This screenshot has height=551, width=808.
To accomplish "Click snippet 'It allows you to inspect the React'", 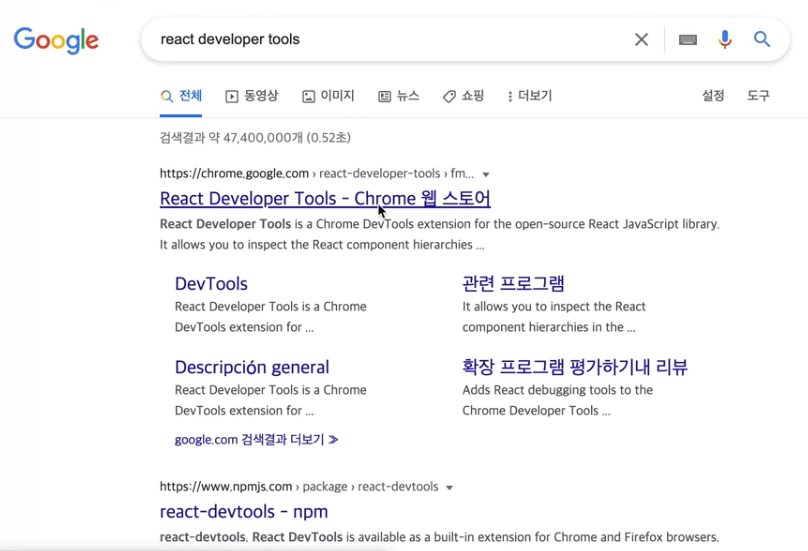I will click(x=554, y=307).
